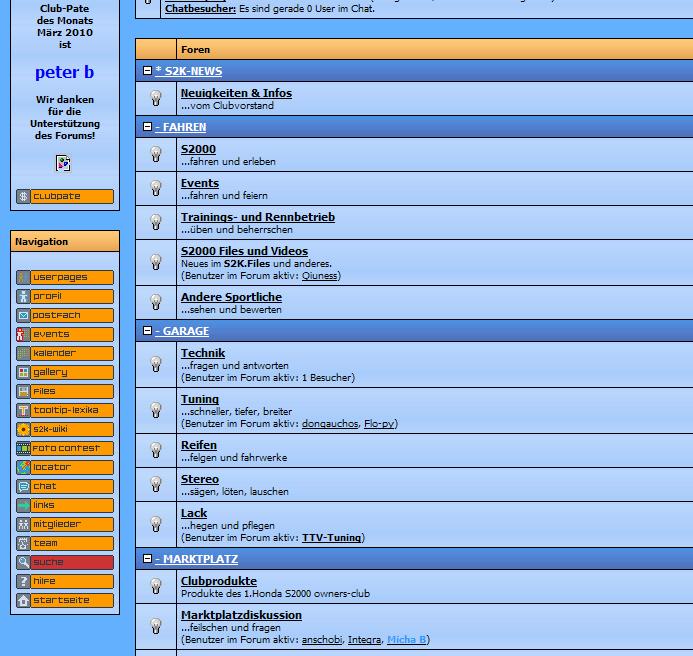Collapse the FAHREN category section
The width and height of the screenshot is (693, 656).
[x=148, y=127]
